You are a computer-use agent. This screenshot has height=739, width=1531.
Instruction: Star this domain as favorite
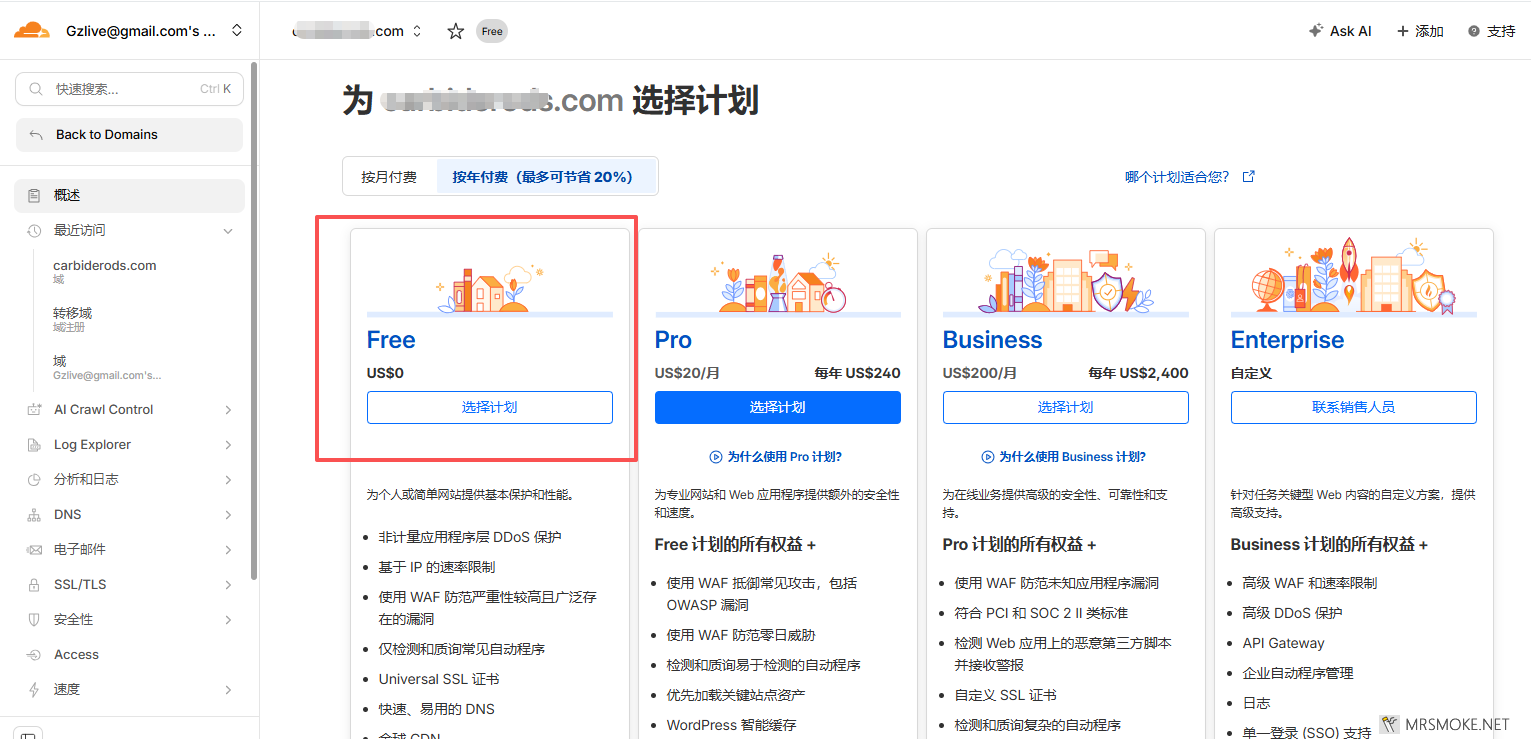point(456,31)
